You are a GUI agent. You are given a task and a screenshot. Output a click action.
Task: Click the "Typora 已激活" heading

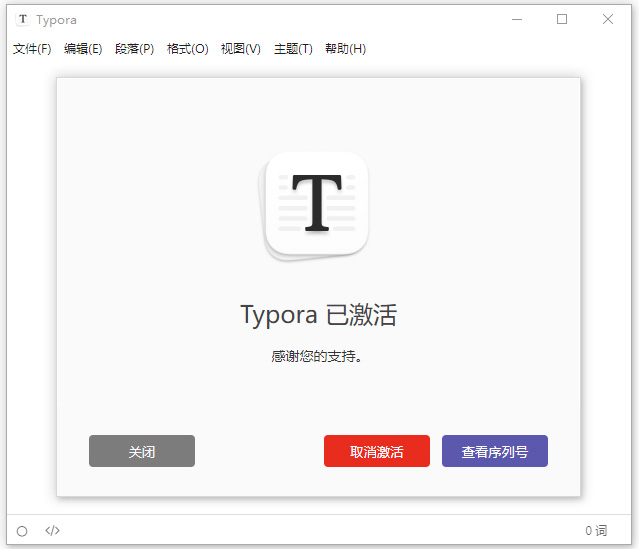(x=318, y=315)
